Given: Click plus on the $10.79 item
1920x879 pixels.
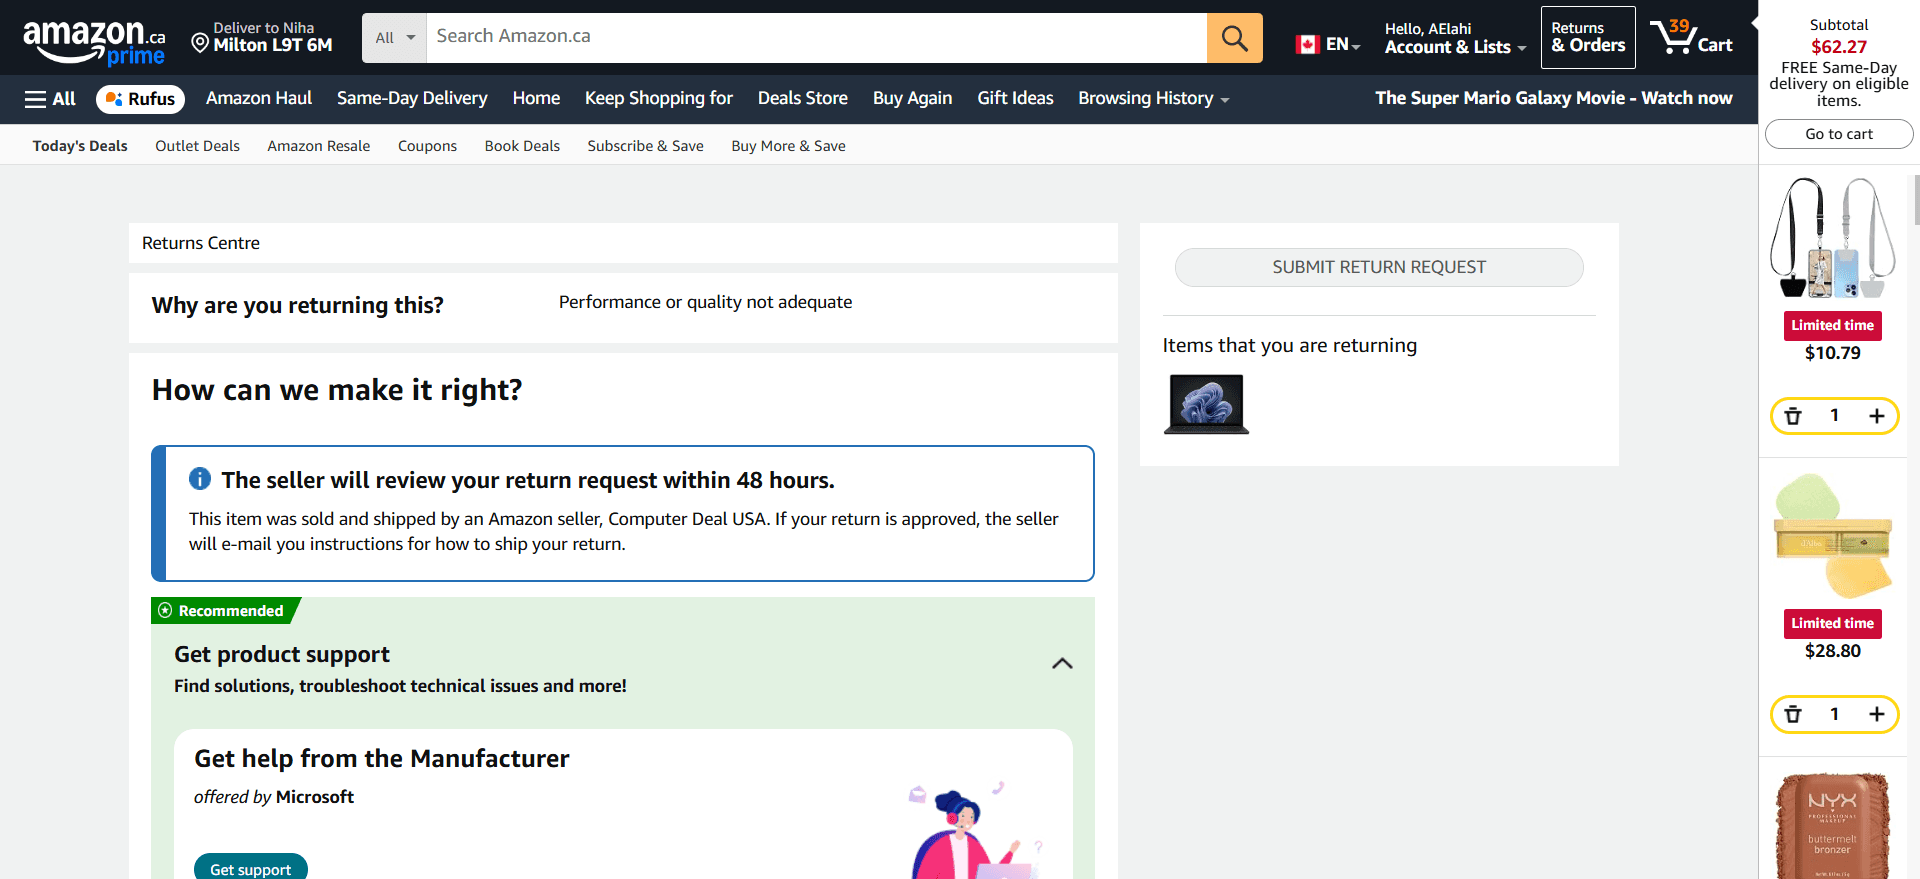Looking at the screenshot, I should [1876, 416].
